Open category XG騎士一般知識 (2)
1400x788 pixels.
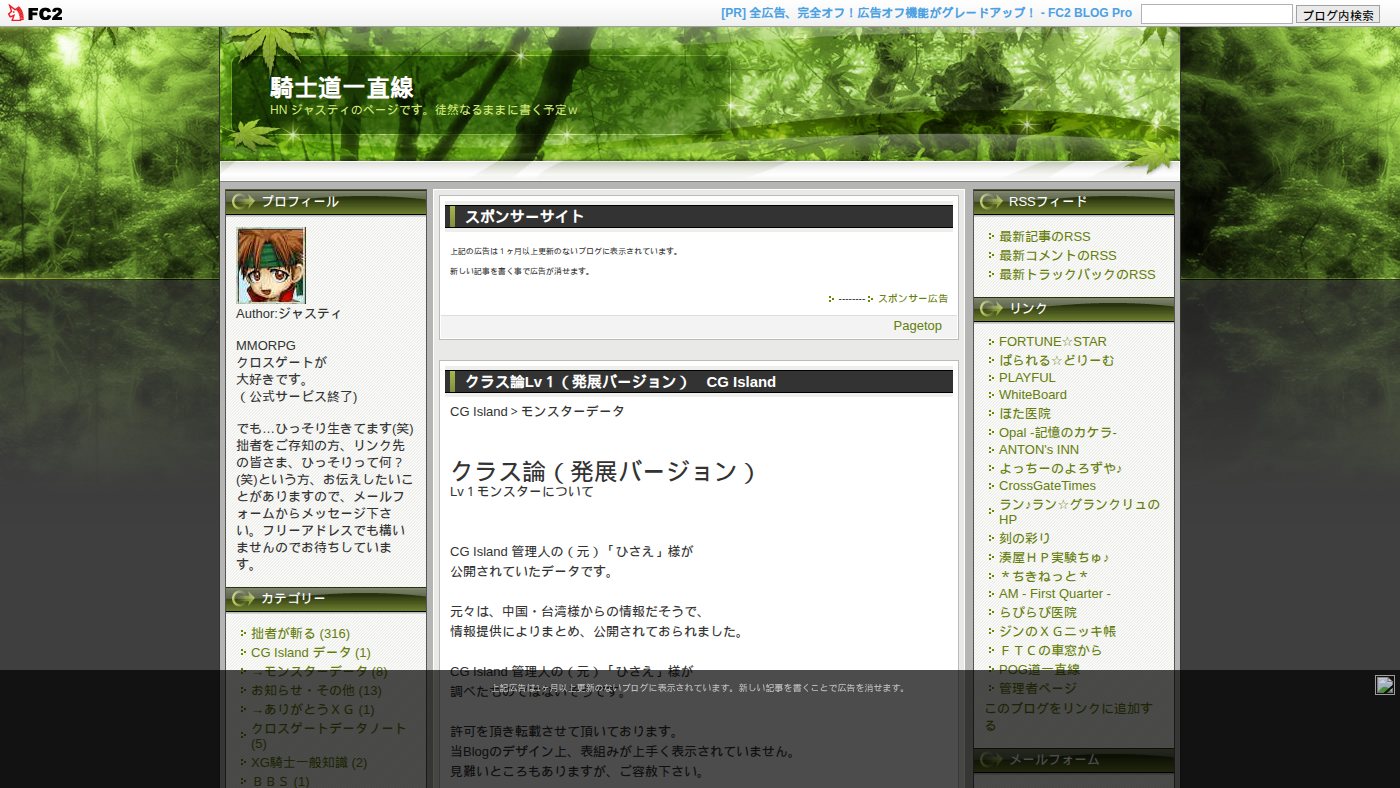click(309, 763)
